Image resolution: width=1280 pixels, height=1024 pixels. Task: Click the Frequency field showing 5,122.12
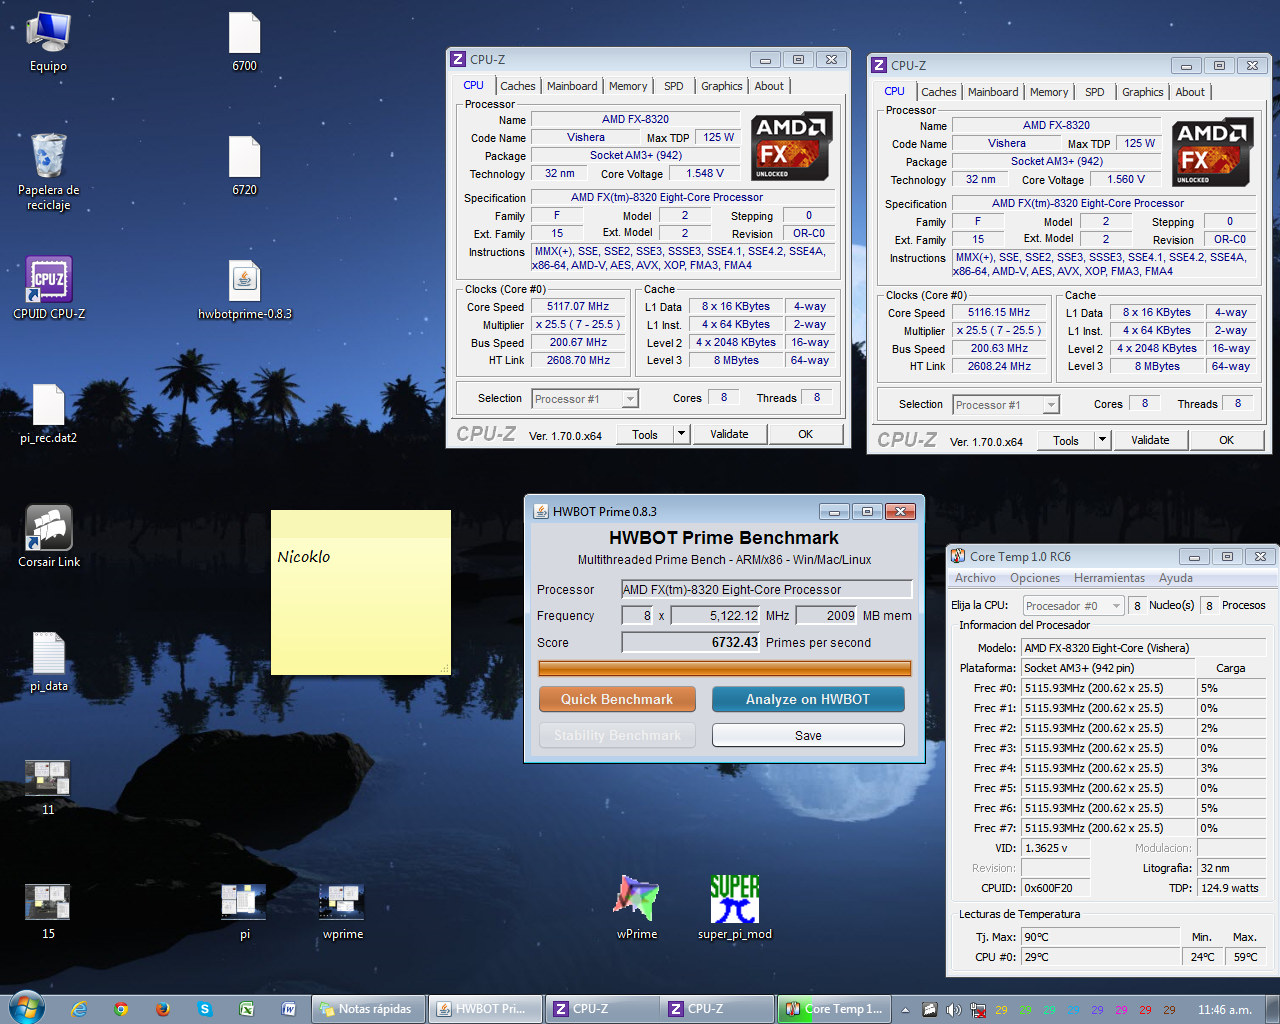pyautogui.click(x=715, y=616)
